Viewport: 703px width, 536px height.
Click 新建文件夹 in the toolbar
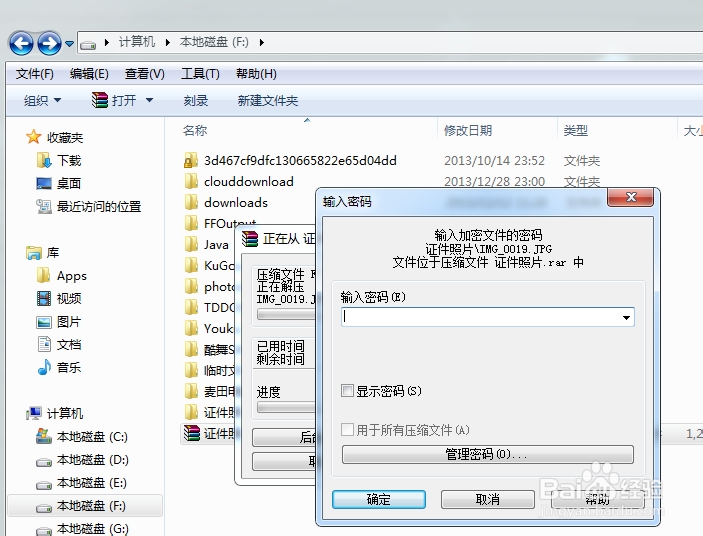268,100
